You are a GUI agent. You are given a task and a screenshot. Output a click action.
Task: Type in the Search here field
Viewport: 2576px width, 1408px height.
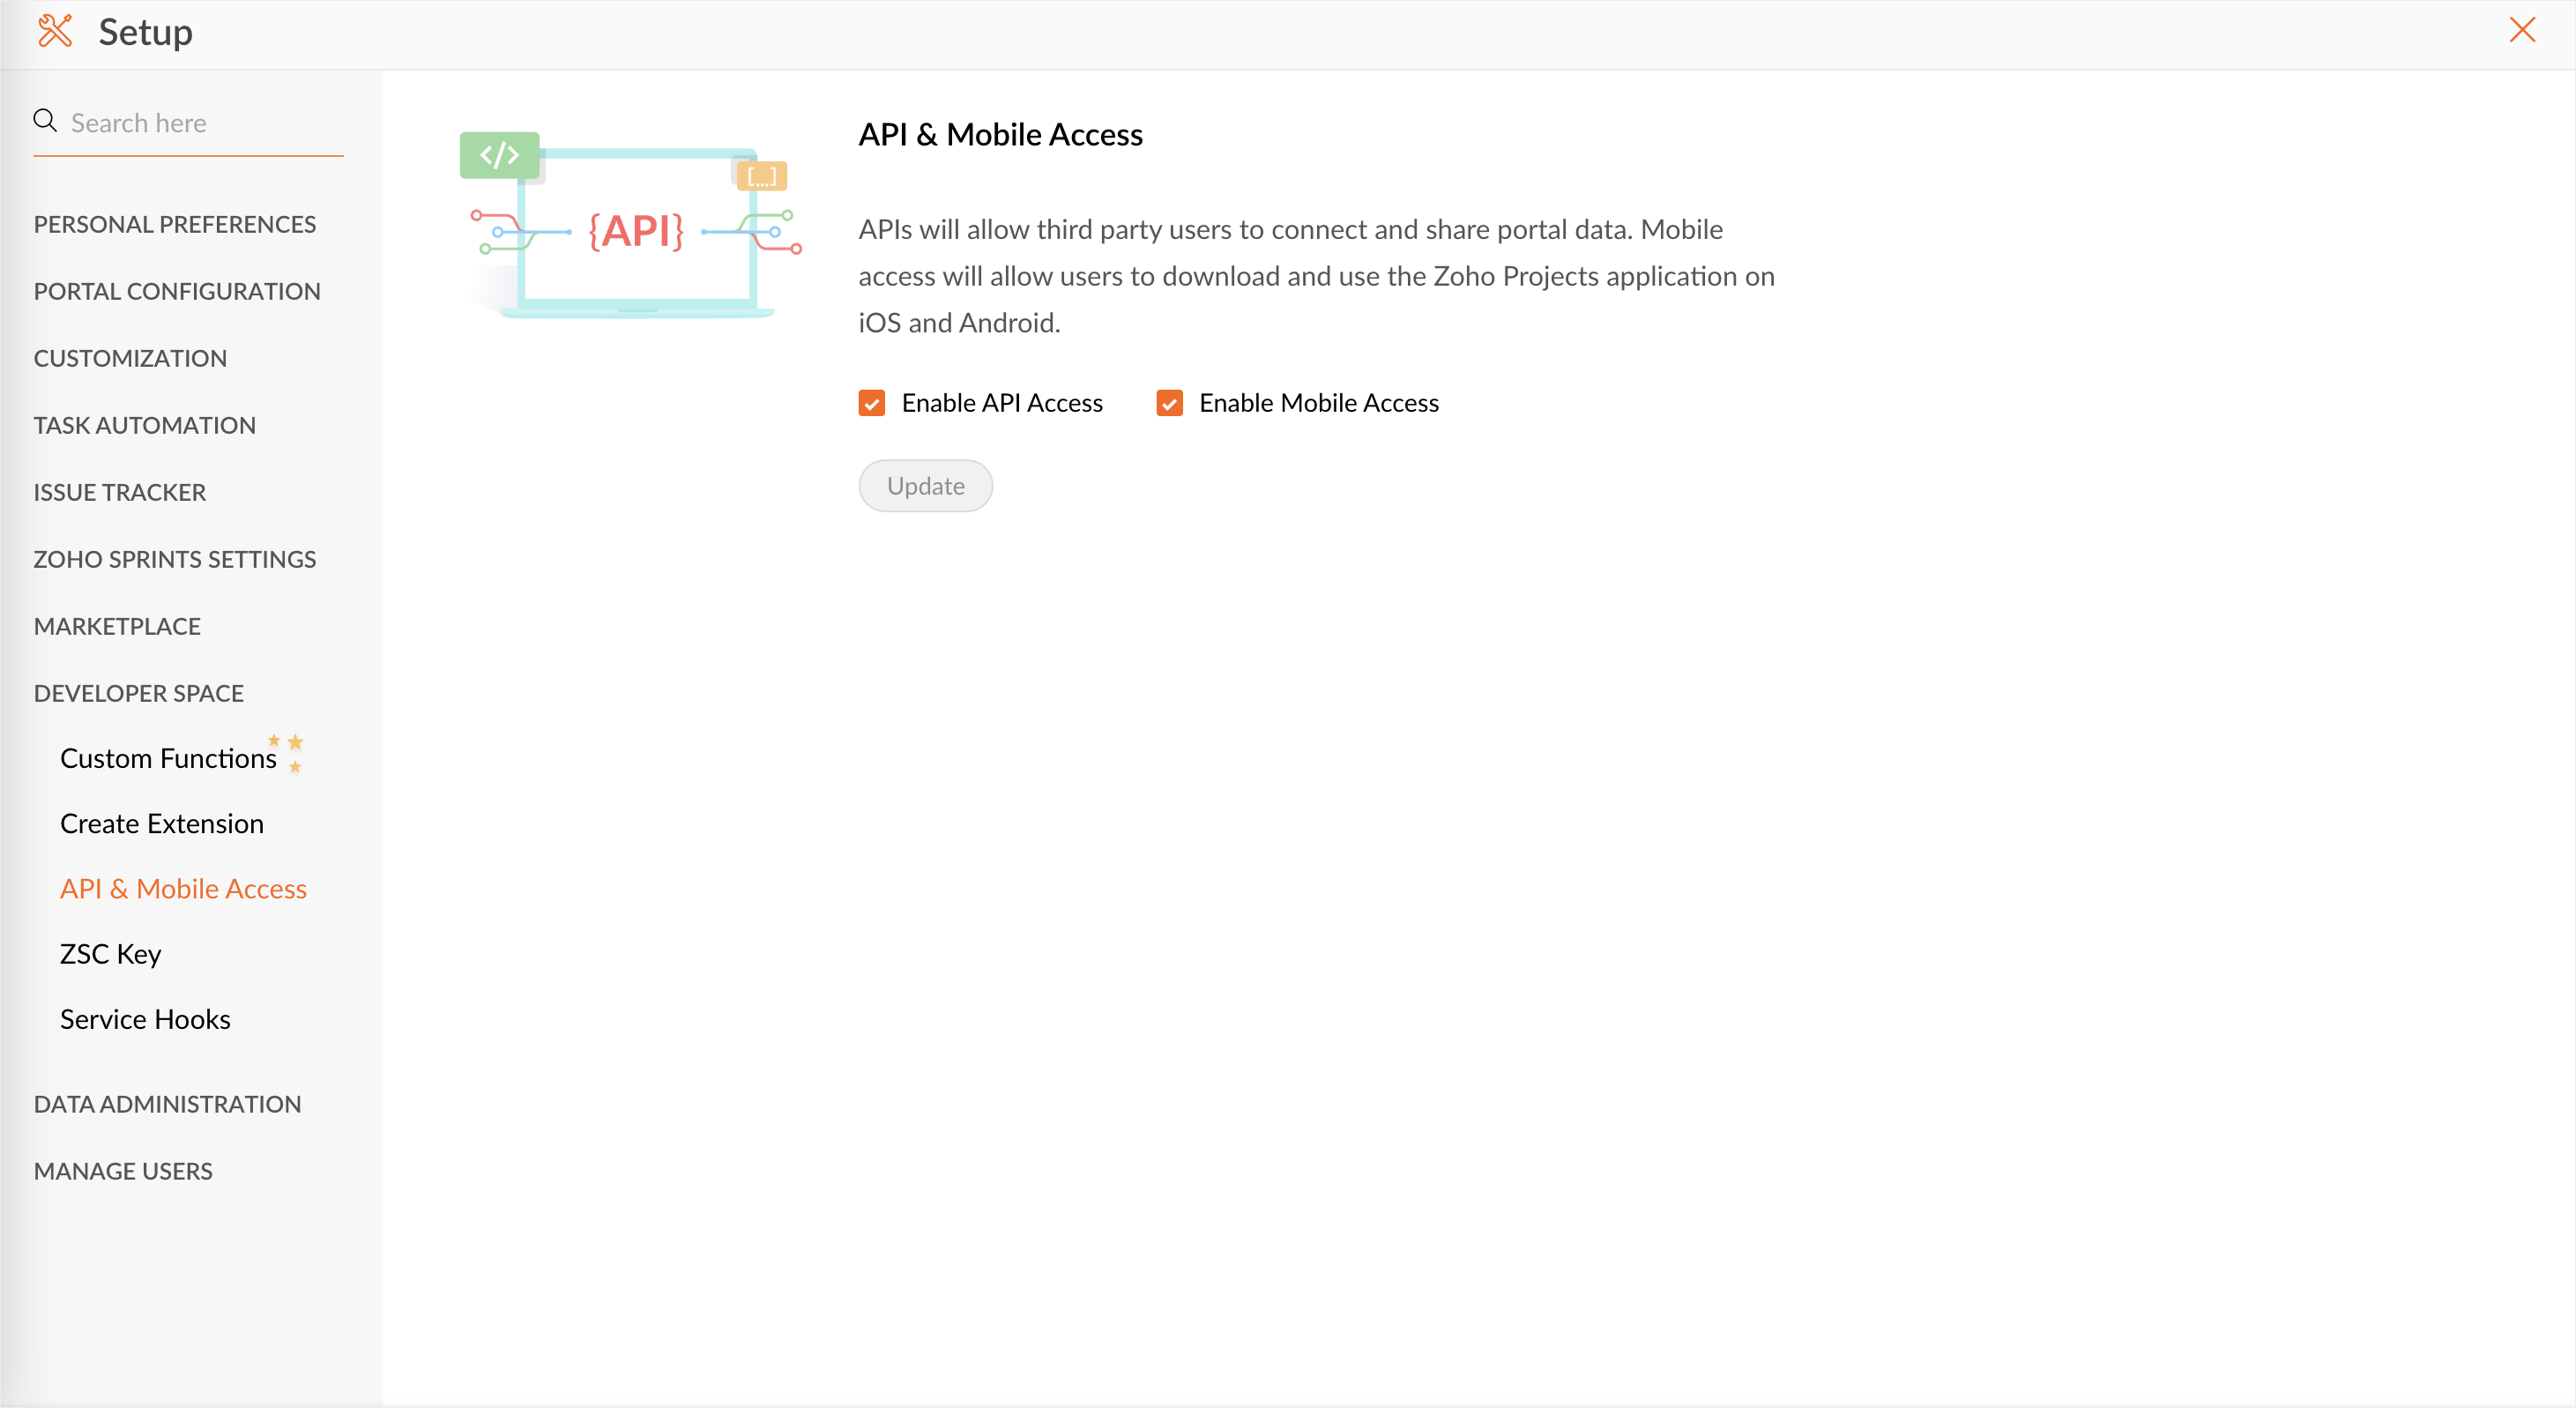point(200,123)
